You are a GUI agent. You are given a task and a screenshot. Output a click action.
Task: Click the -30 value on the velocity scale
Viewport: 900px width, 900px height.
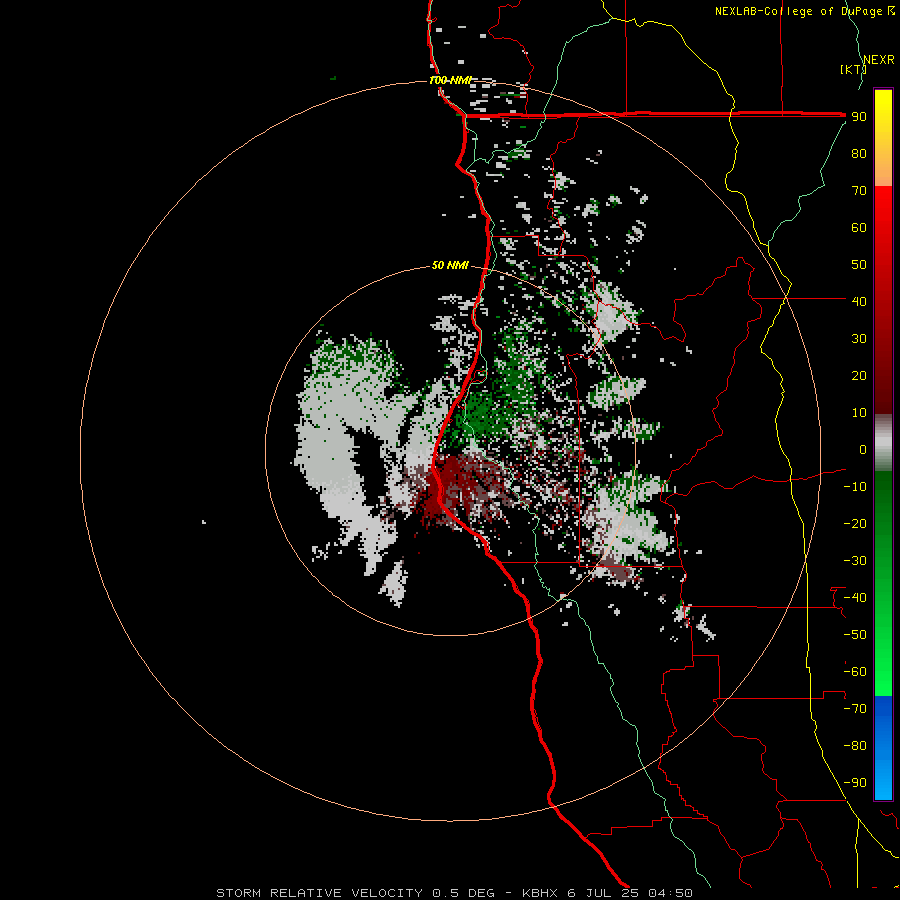855,561
